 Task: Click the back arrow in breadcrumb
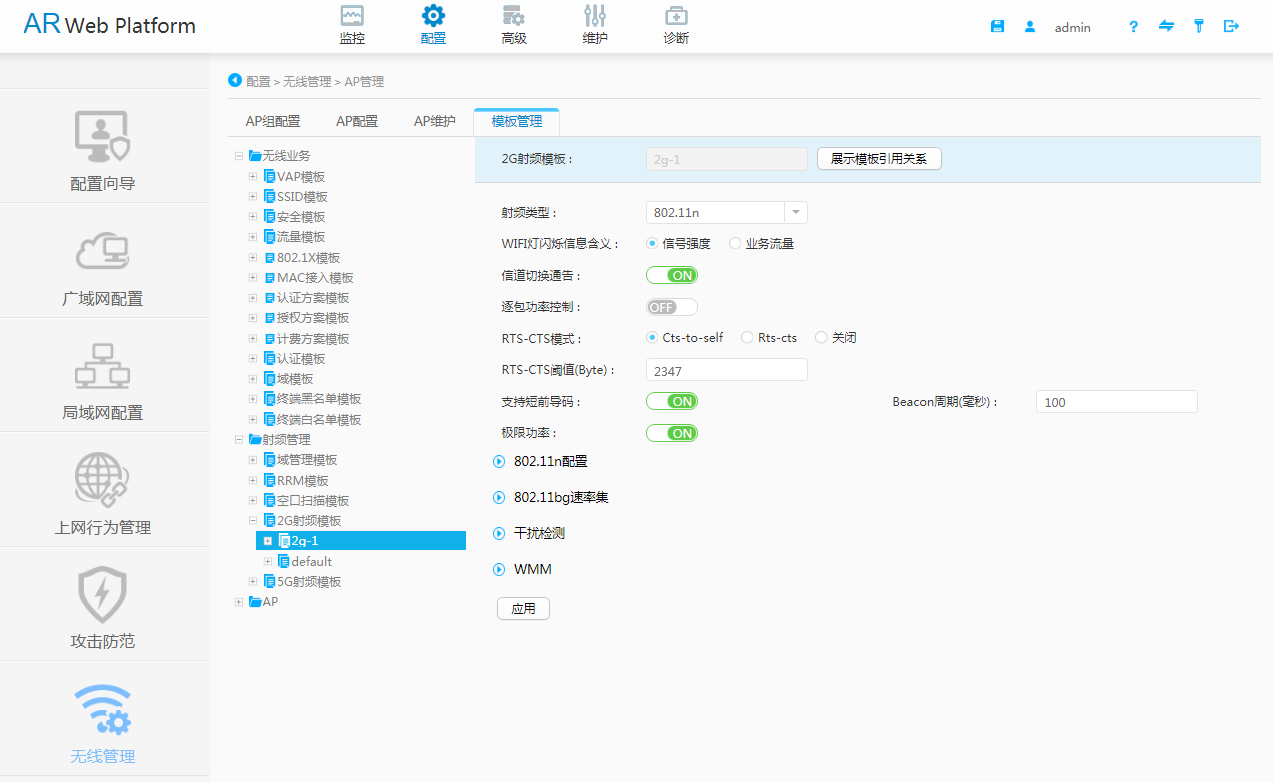tap(235, 80)
